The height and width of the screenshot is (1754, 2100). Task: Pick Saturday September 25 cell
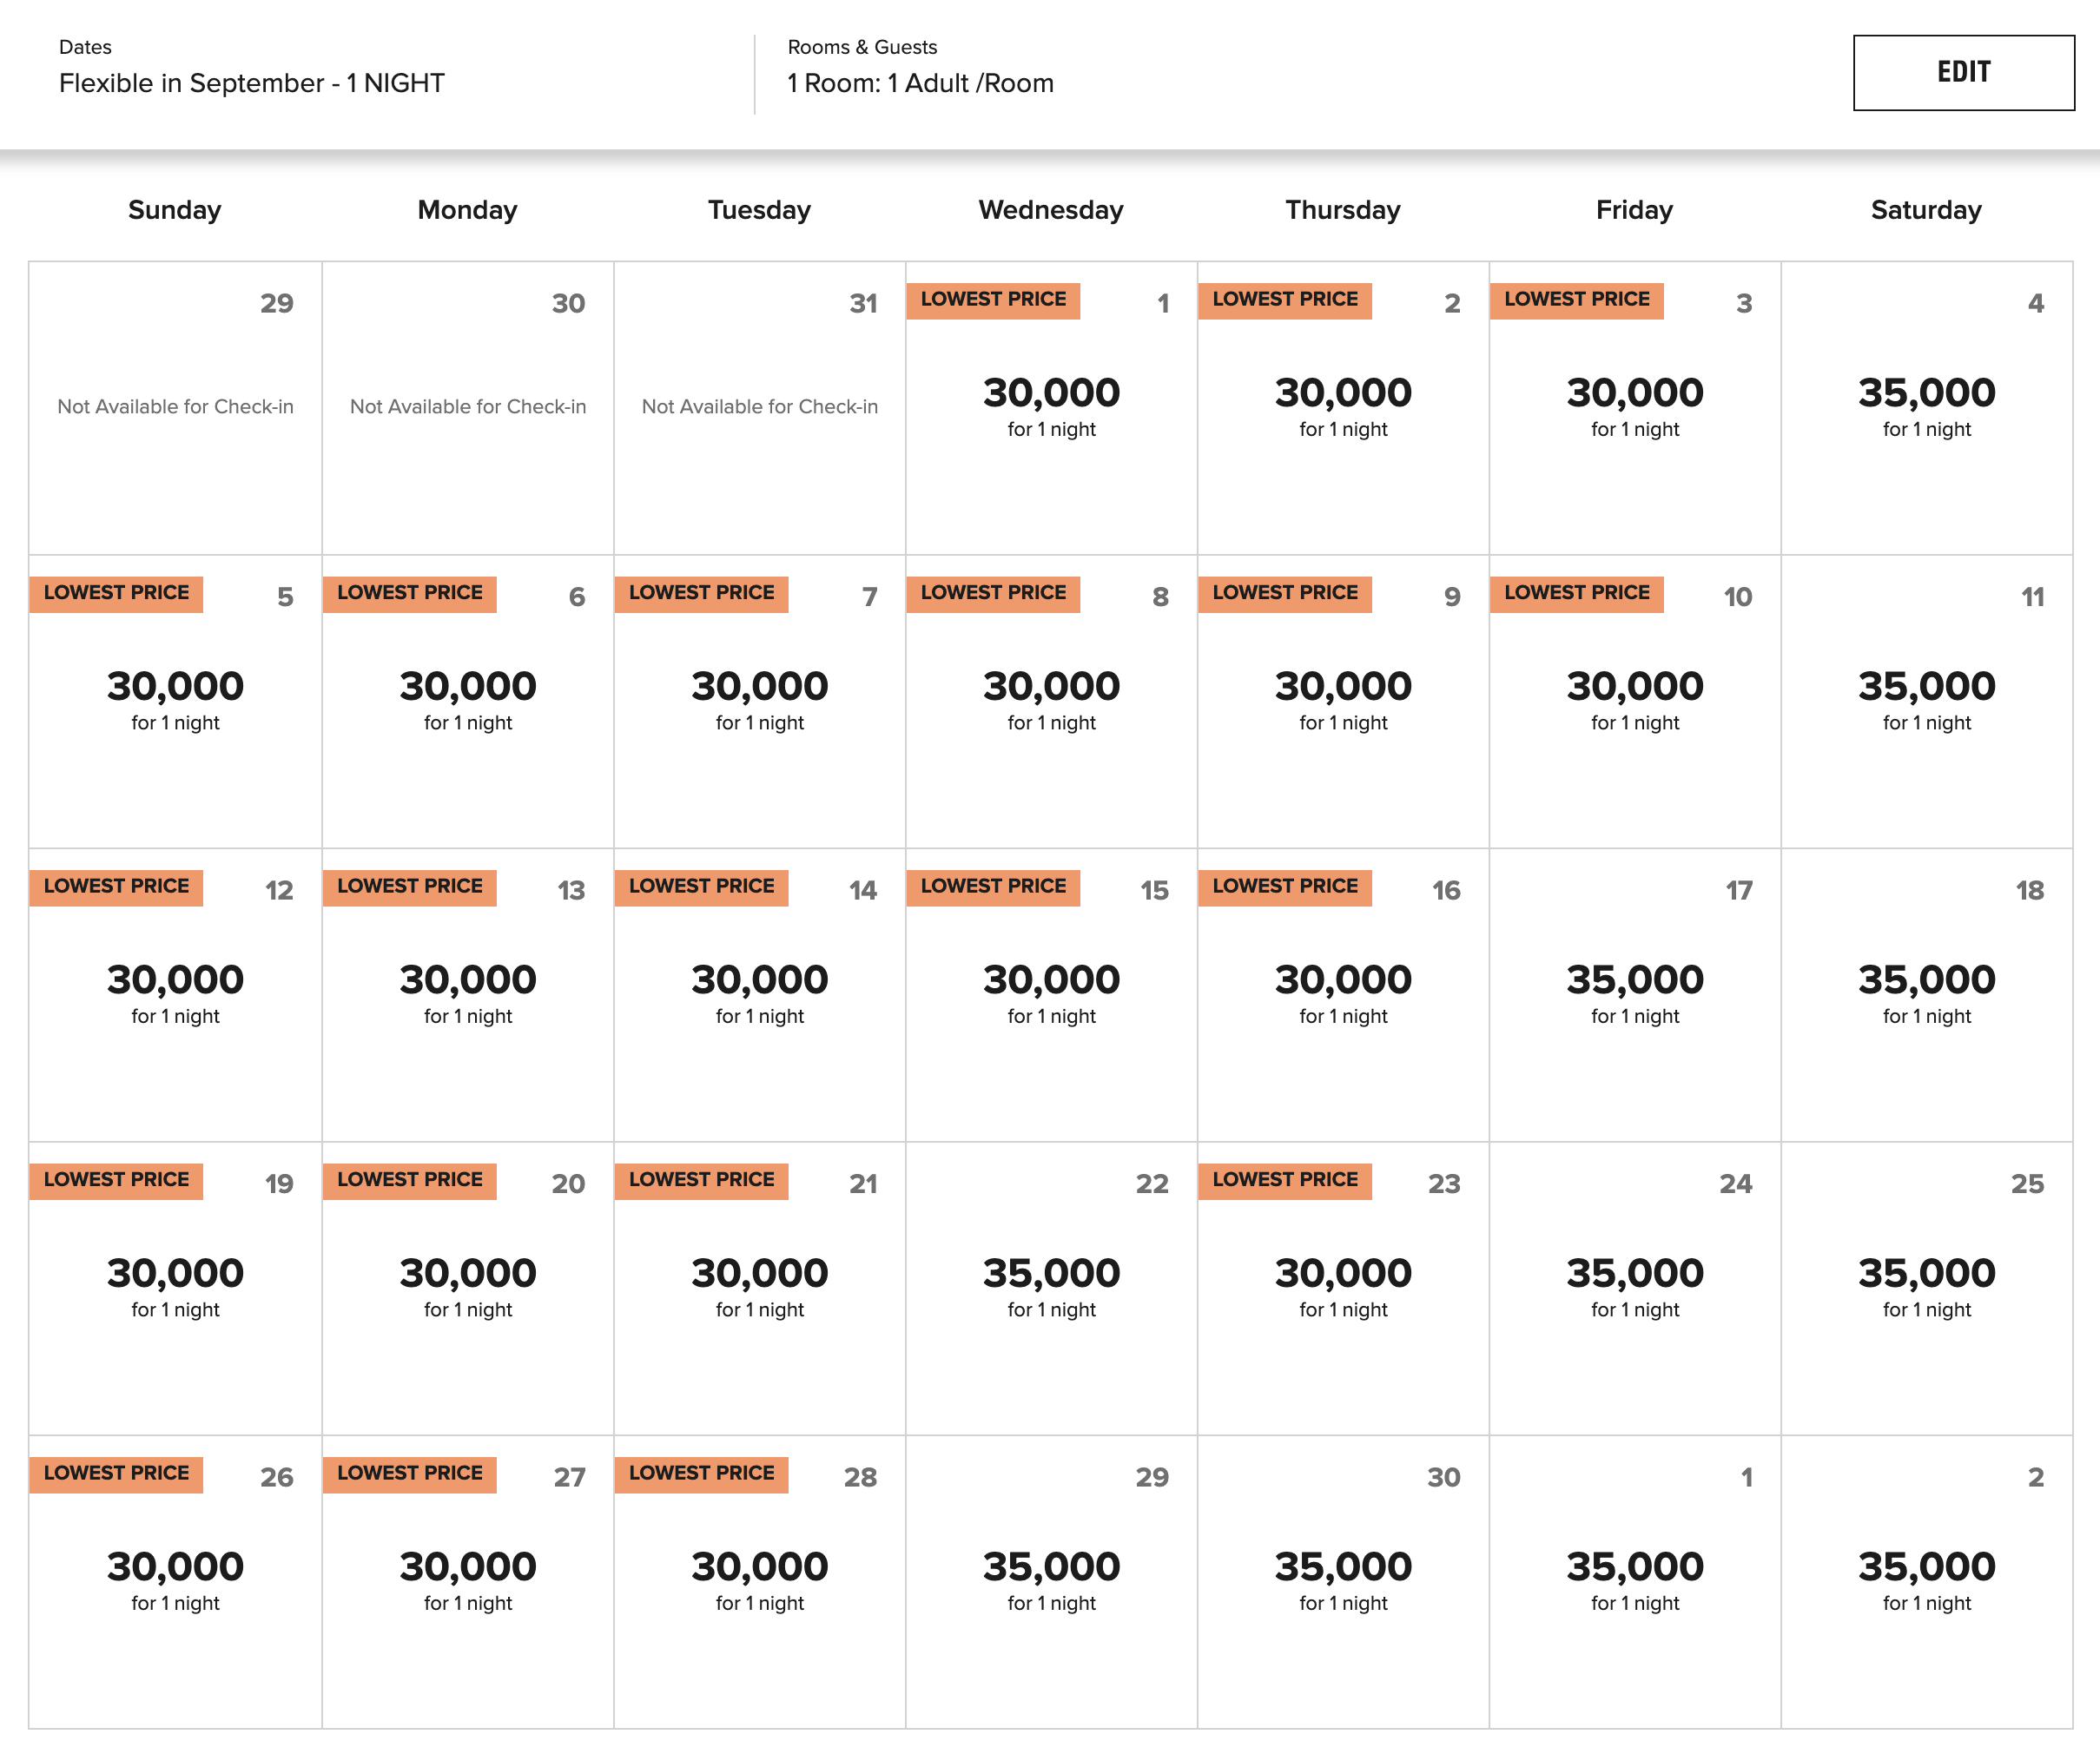pyautogui.click(x=1926, y=1287)
